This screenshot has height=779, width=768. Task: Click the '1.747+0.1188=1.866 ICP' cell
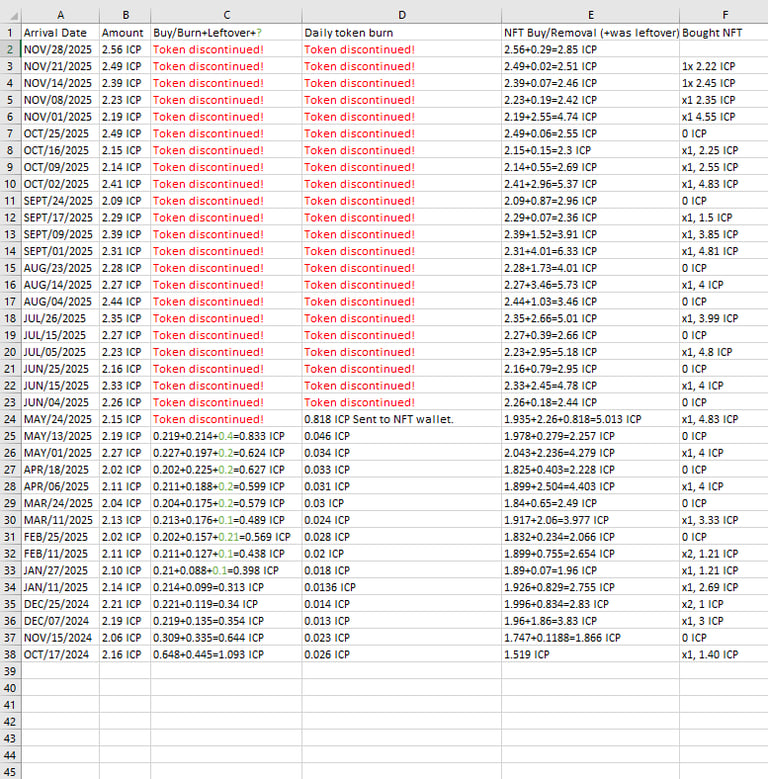point(590,637)
